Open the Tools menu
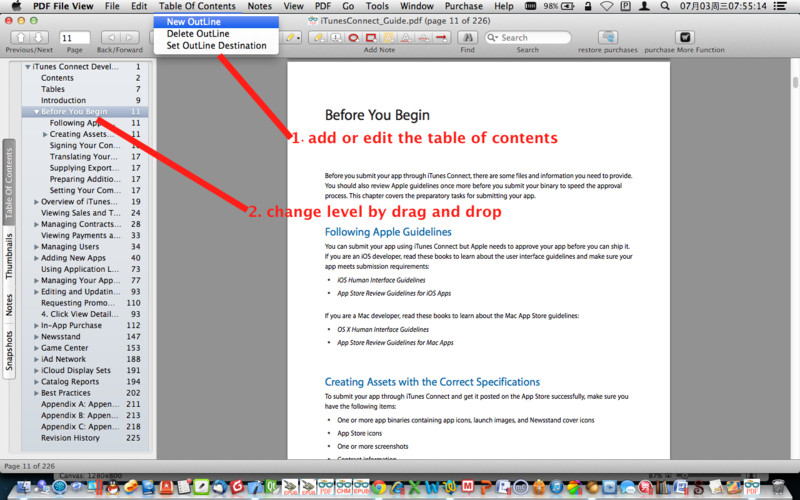Screen dimensions: 800x500 pyautogui.click(x=377, y=6)
